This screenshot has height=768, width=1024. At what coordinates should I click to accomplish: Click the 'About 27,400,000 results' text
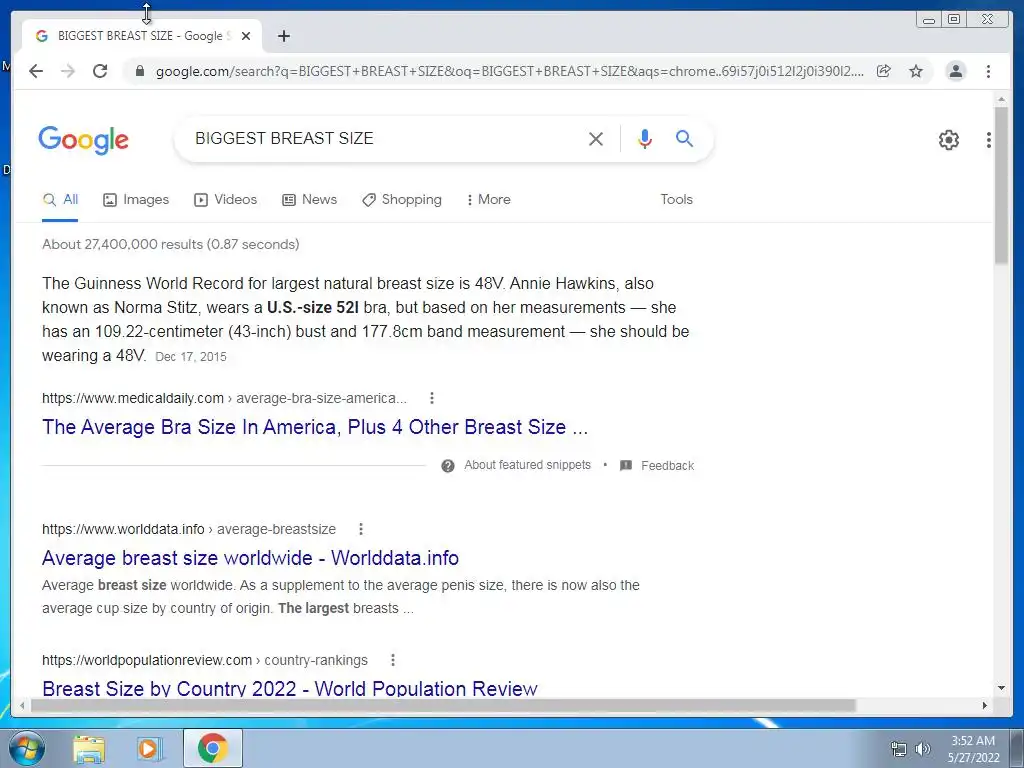coord(170,244)
